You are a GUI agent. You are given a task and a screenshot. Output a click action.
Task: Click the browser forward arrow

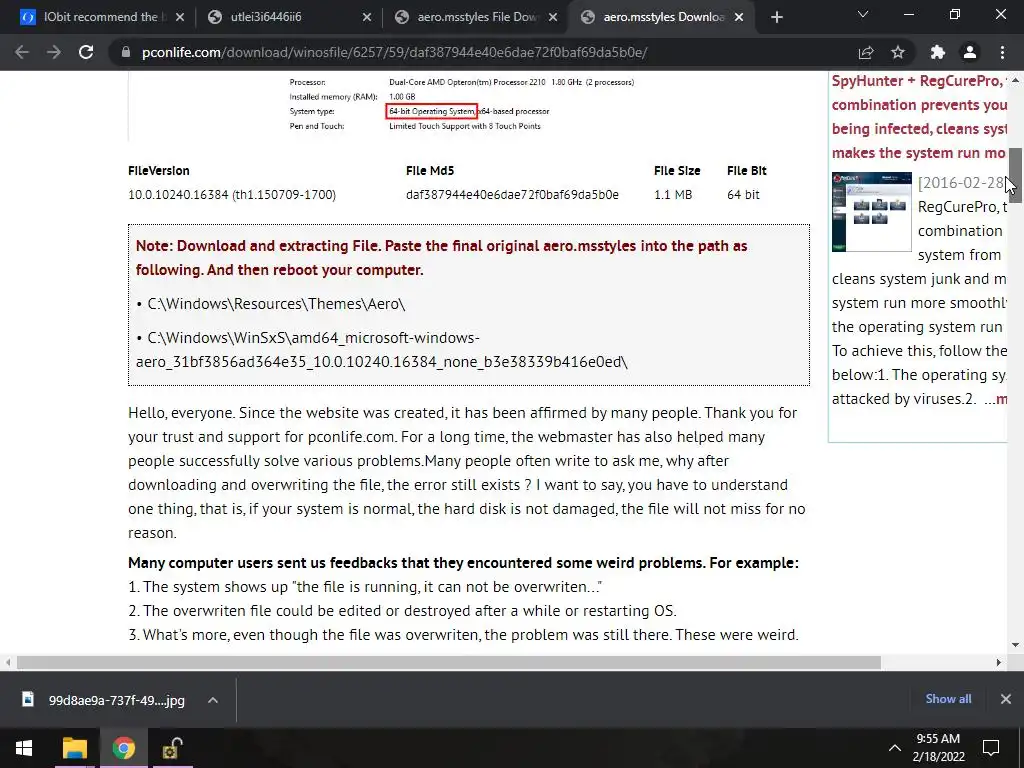pos(54,52)
